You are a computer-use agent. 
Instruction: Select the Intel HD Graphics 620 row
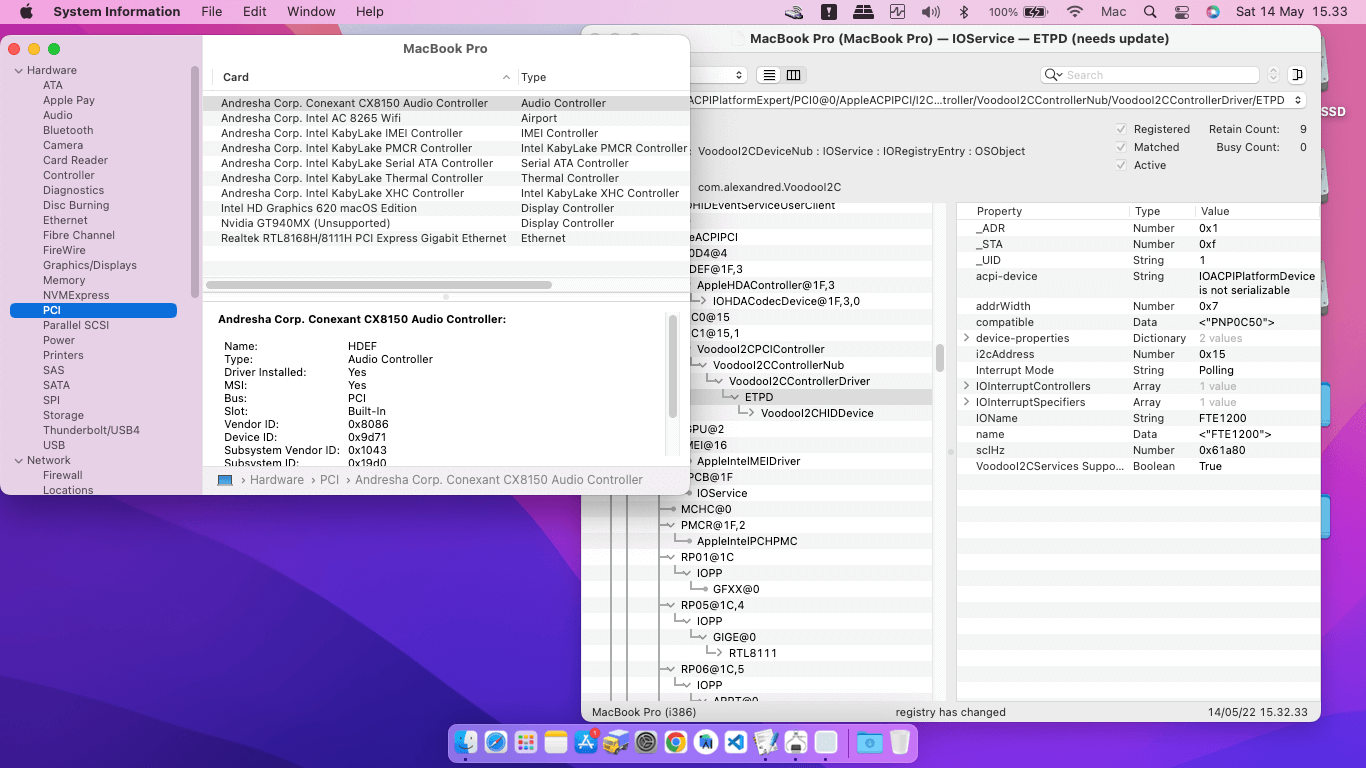click(446, 208)
